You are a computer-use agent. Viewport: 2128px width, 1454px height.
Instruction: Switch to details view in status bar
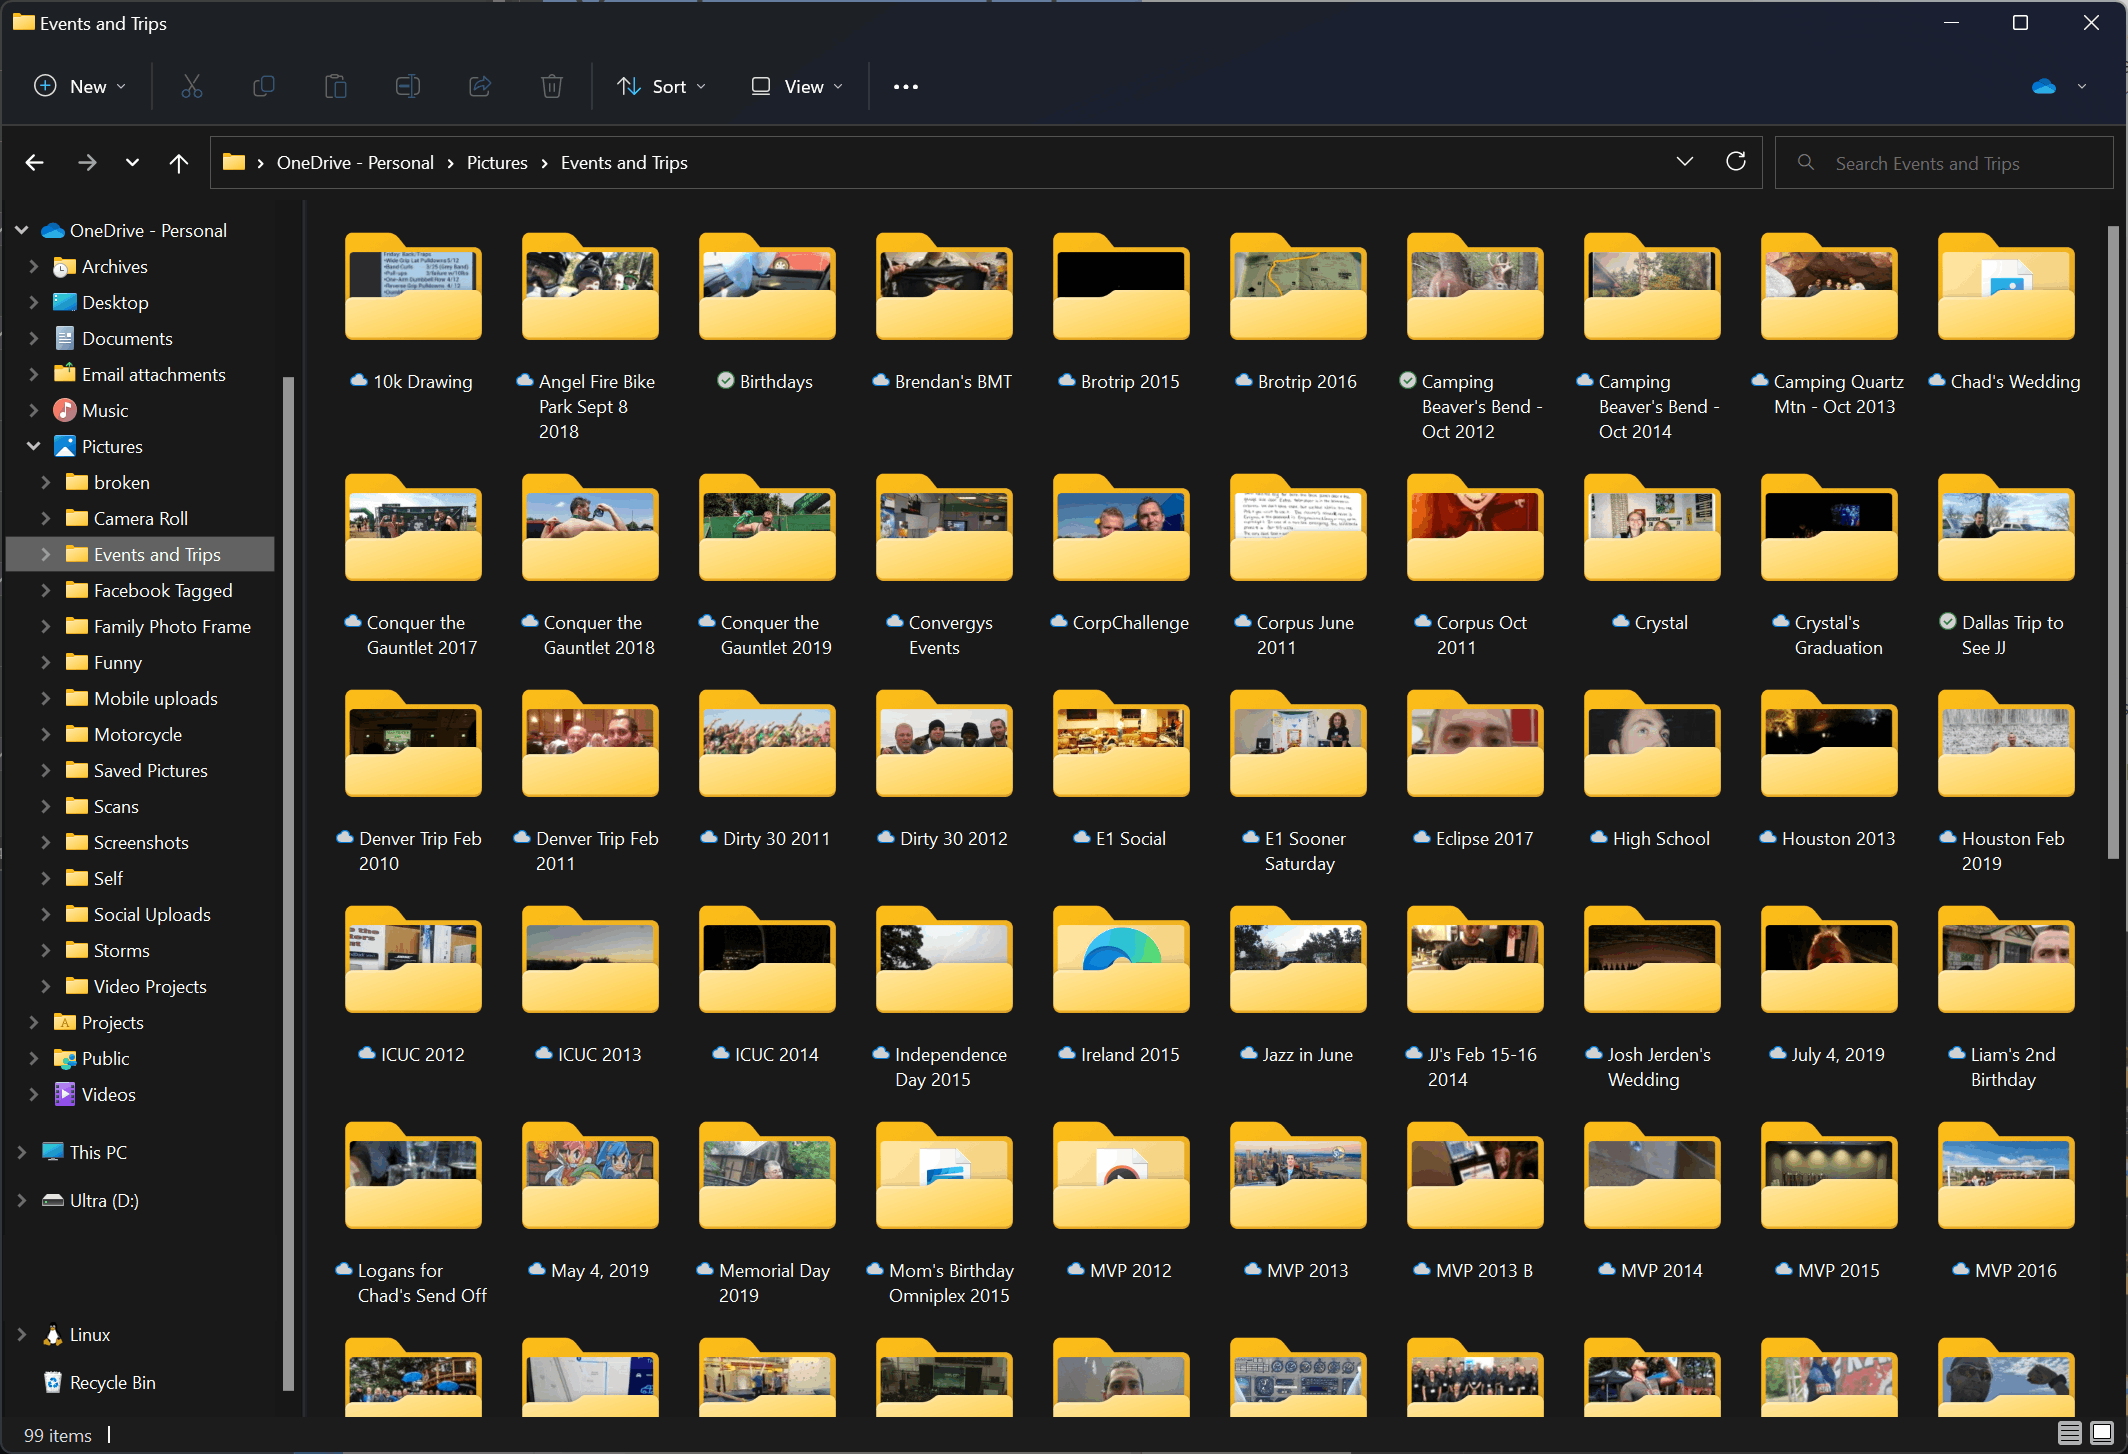pyautogui.click(x=2069, y=1433)
